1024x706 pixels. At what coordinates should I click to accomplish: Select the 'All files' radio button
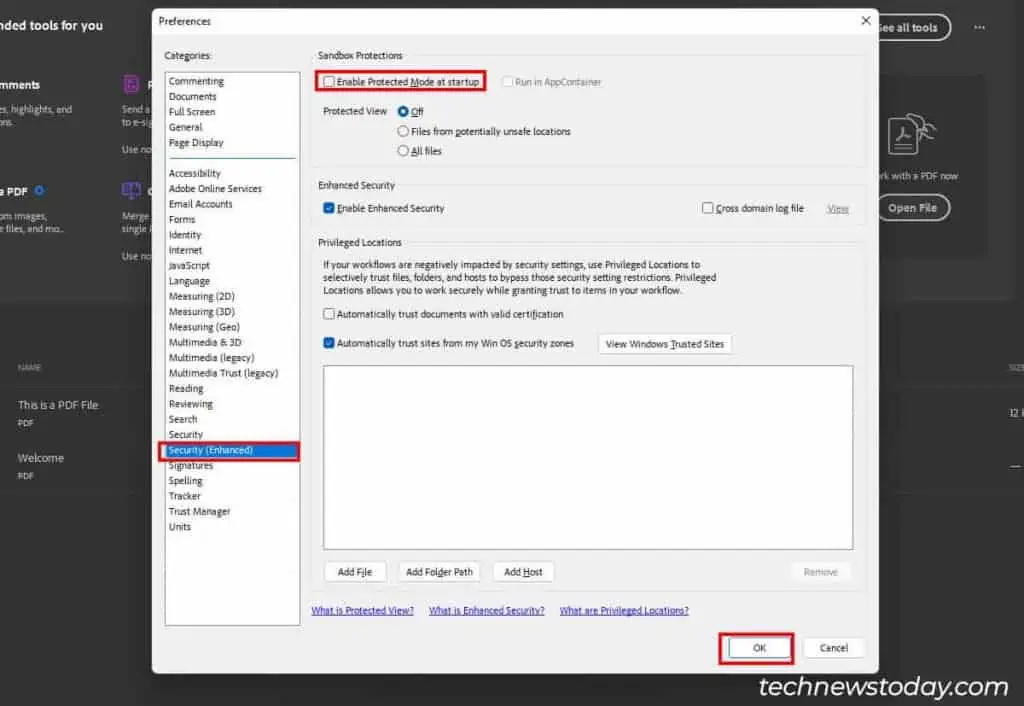click(x=403, y=150)
